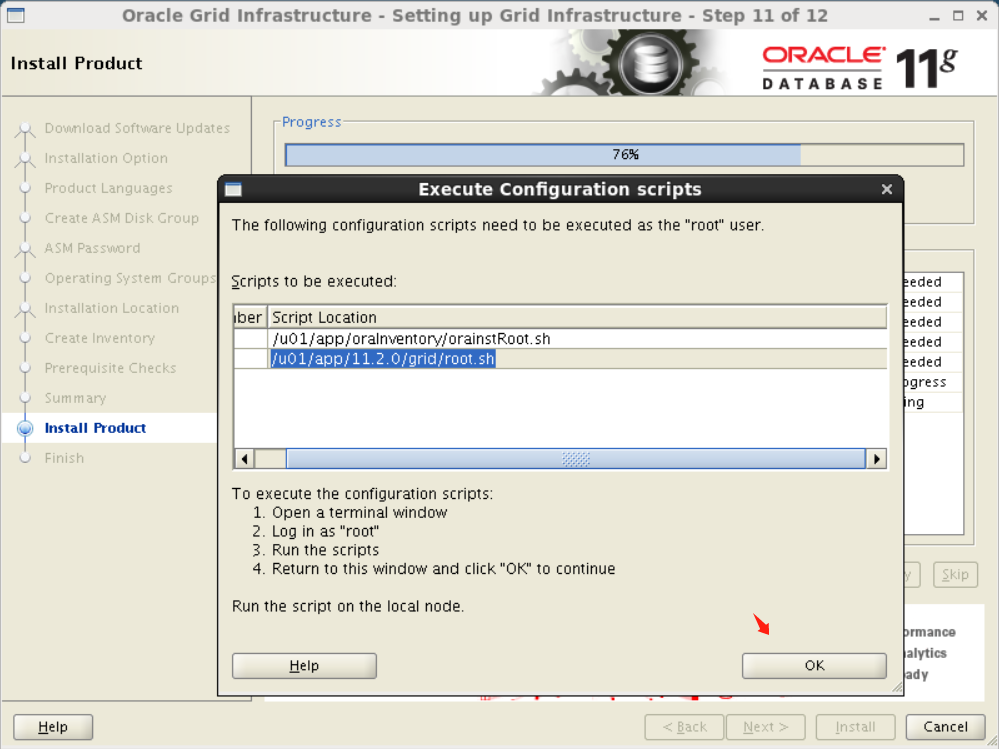Click the Help button at bottom left
This screenshot has height=749, width=999.
(52, 727)
